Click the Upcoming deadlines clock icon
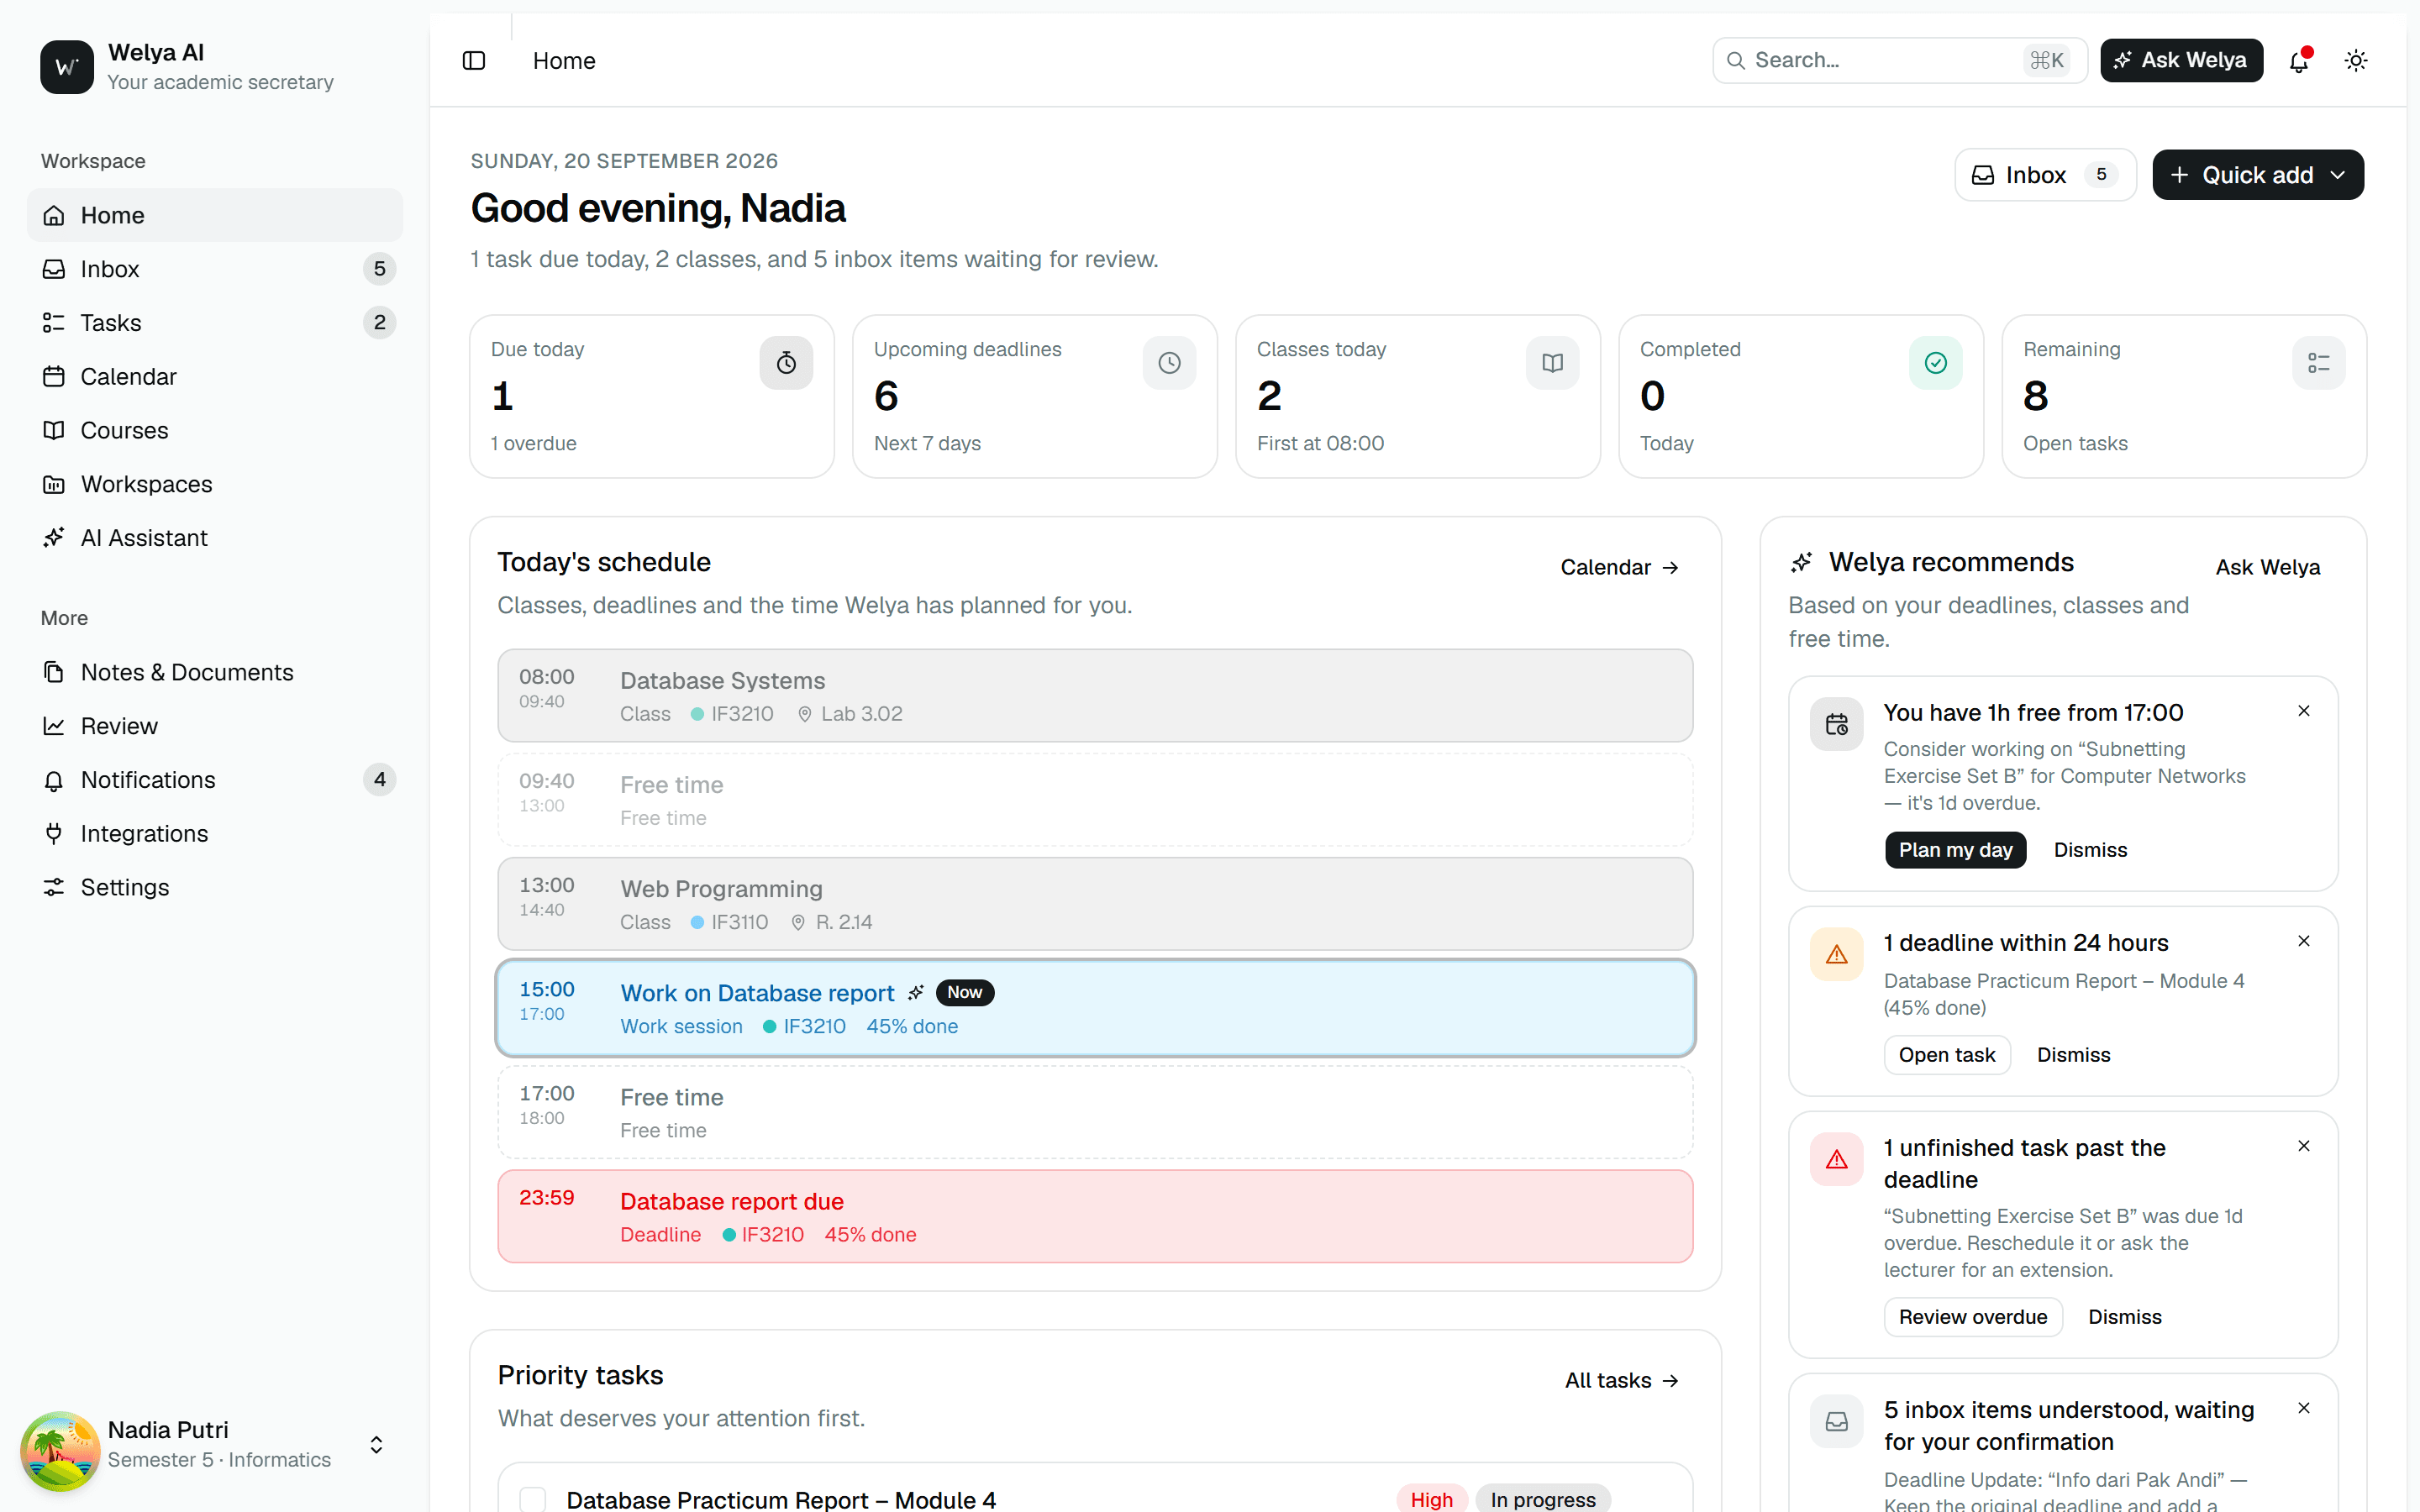The width and height of the screenshot is (2420, 1512). [x=1169, y=363]
